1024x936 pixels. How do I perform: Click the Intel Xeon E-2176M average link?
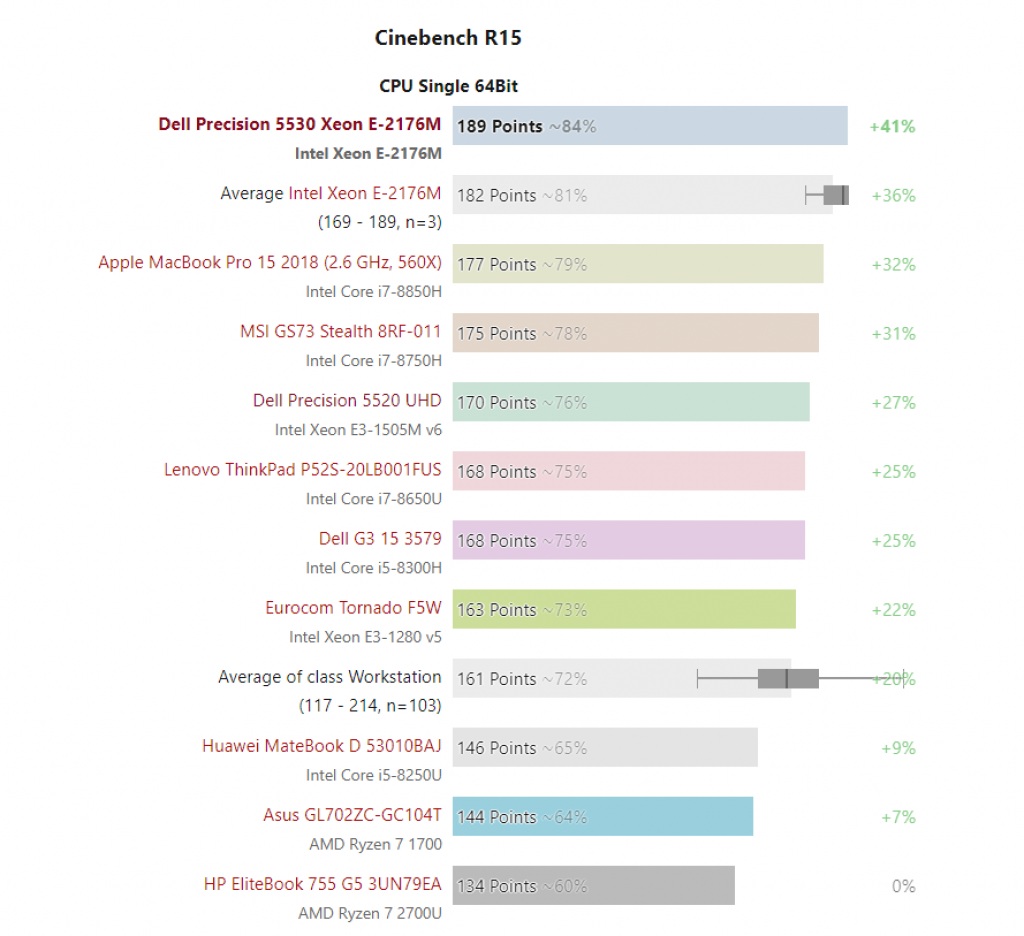364,193
